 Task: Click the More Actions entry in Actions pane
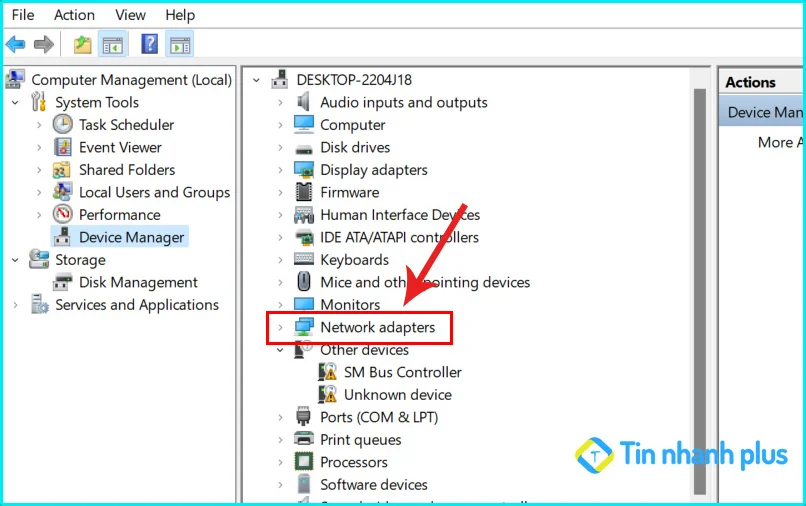pos(779,142)
